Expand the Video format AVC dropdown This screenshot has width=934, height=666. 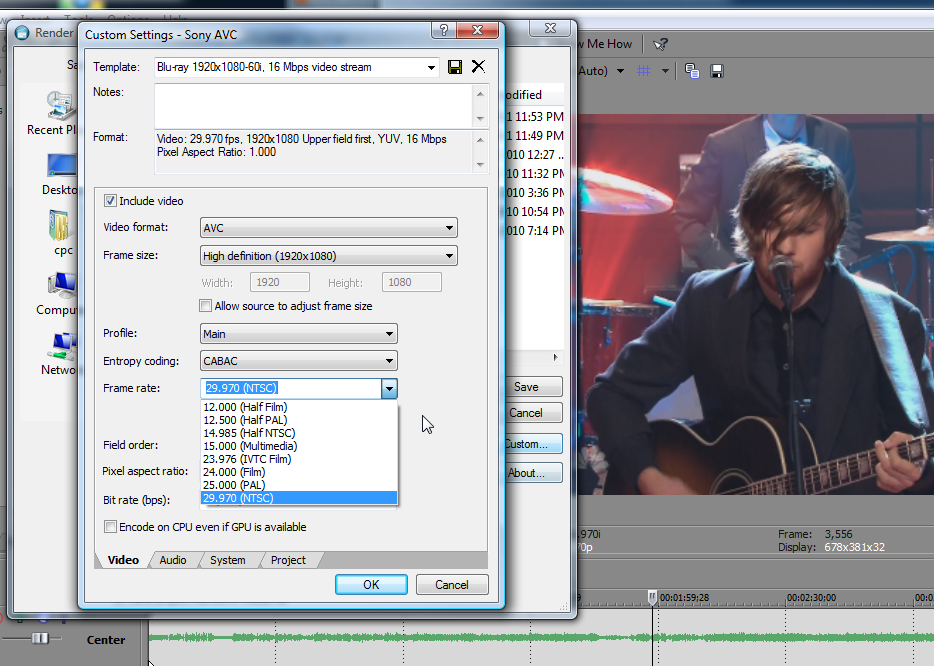pyautogui.click(x=449, y=228)
